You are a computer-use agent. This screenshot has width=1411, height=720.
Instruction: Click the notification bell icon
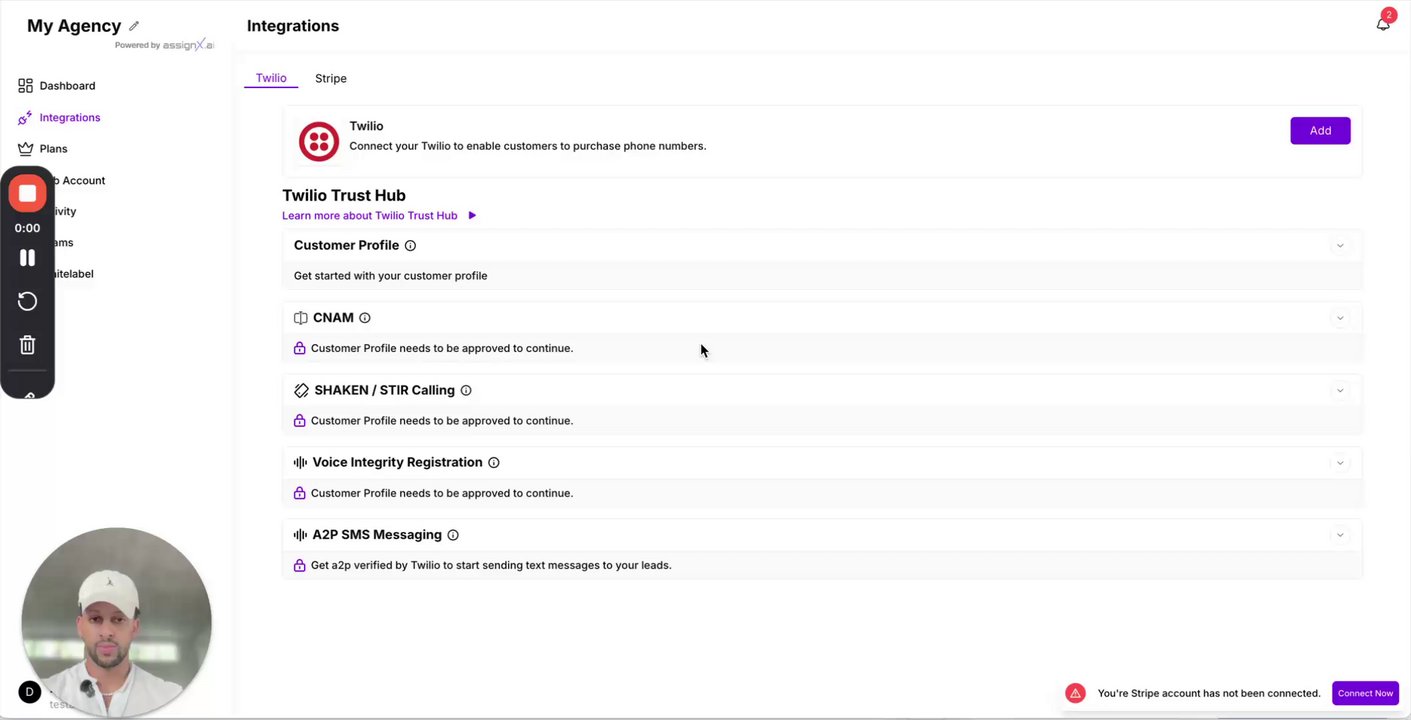coord(1383,24)
